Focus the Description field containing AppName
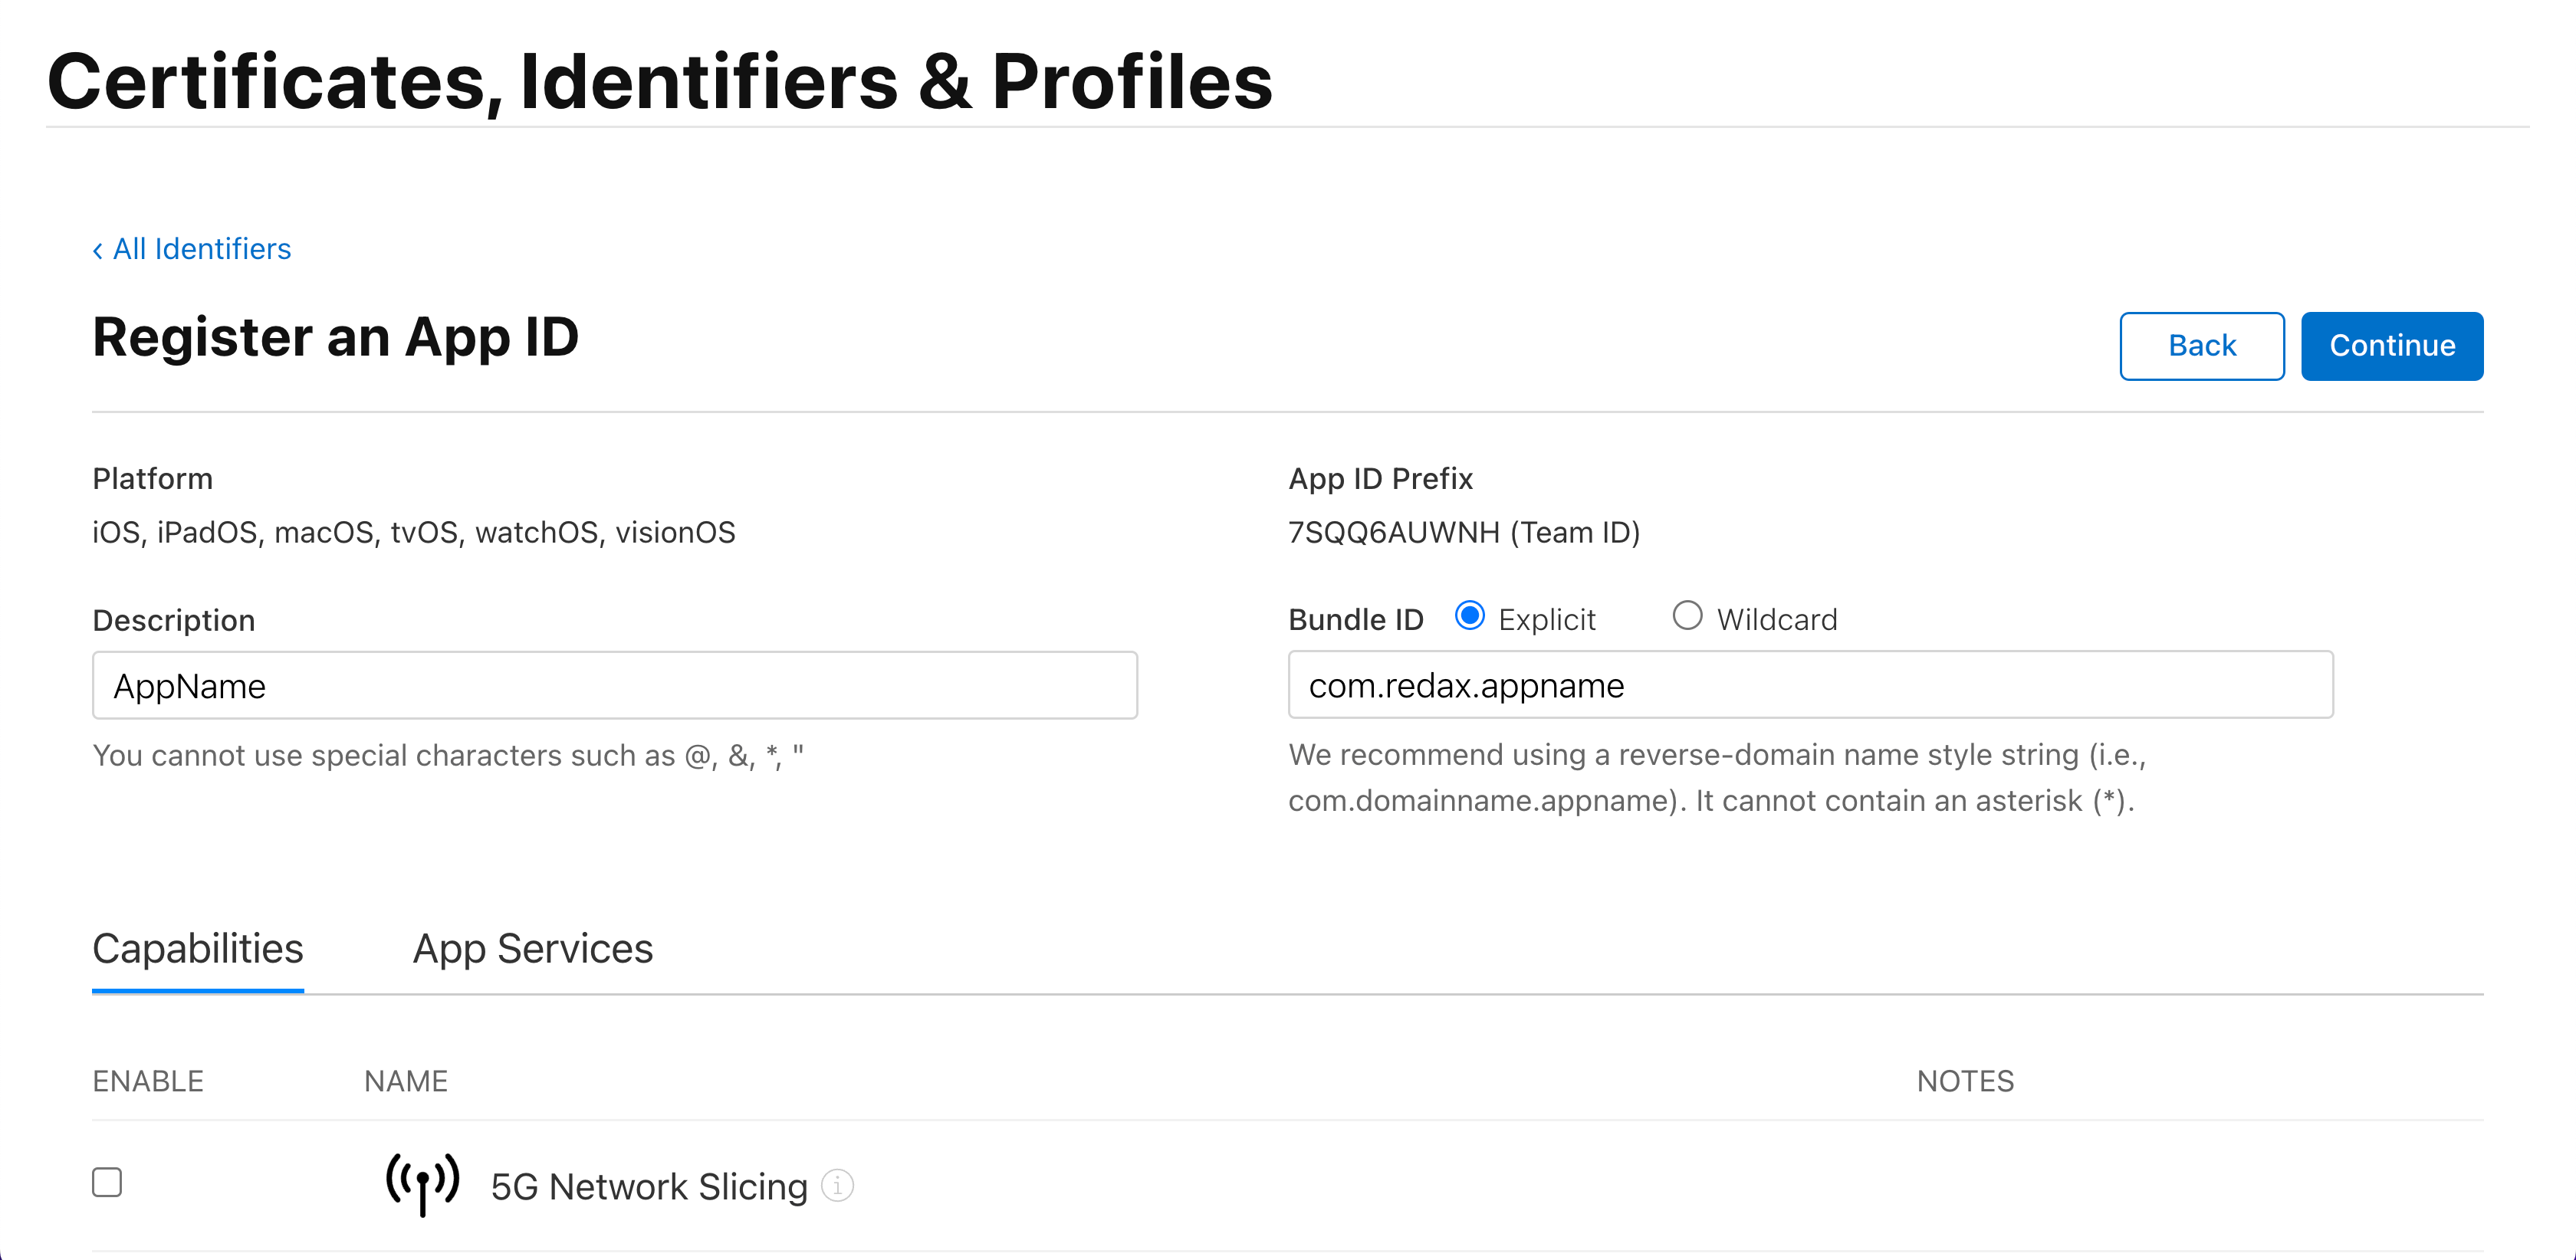 pos(615,685)
